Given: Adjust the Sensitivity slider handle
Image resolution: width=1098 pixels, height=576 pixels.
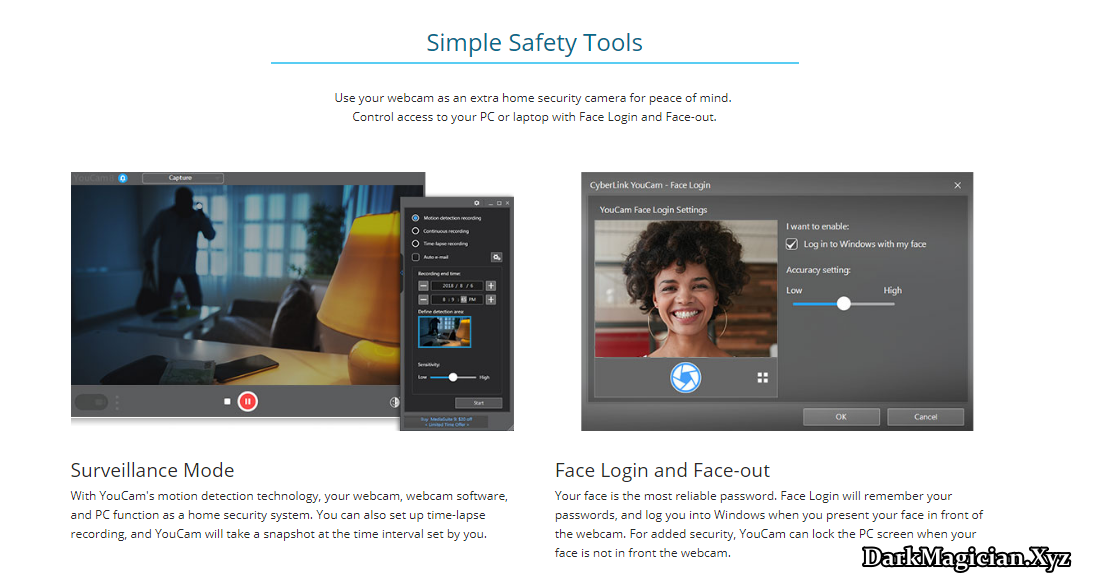Looking at the screenshot, I should pos(453,377).
